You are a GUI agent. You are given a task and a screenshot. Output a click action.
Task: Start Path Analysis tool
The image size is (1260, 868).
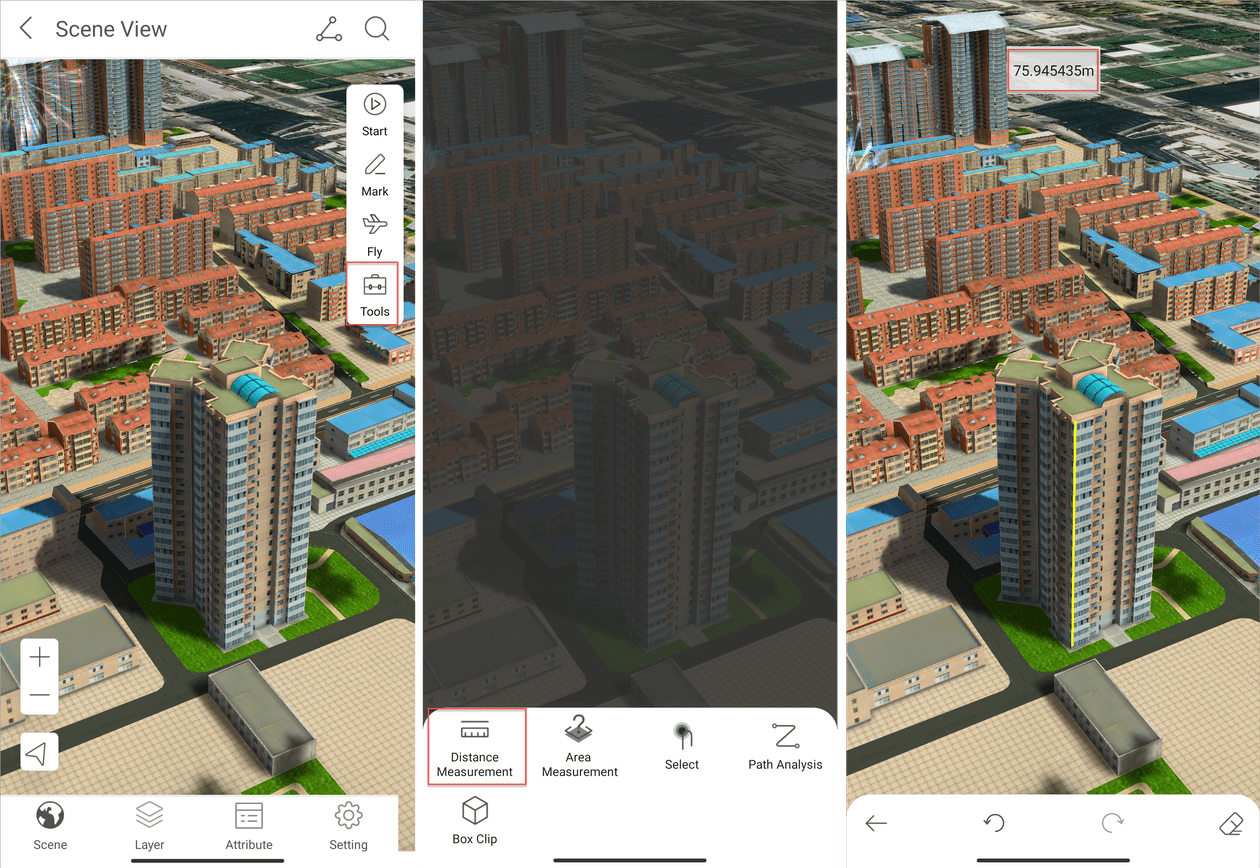(785, 746)
